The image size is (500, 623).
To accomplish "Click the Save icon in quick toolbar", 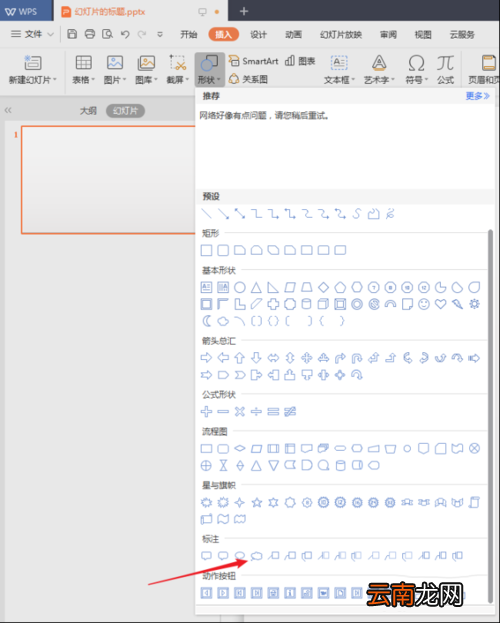I will [72, 34].
